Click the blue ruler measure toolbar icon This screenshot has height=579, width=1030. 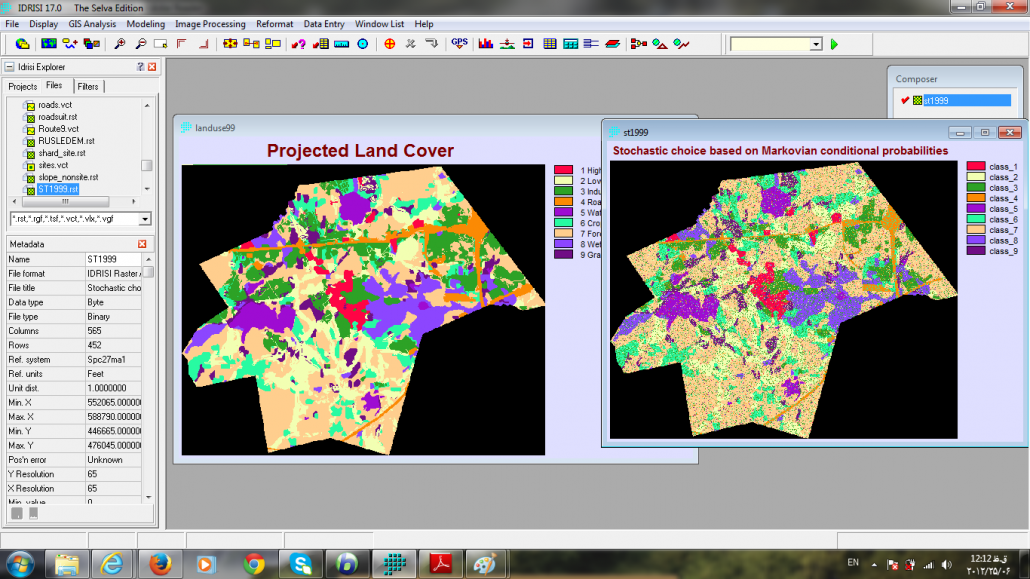[341, 44]
